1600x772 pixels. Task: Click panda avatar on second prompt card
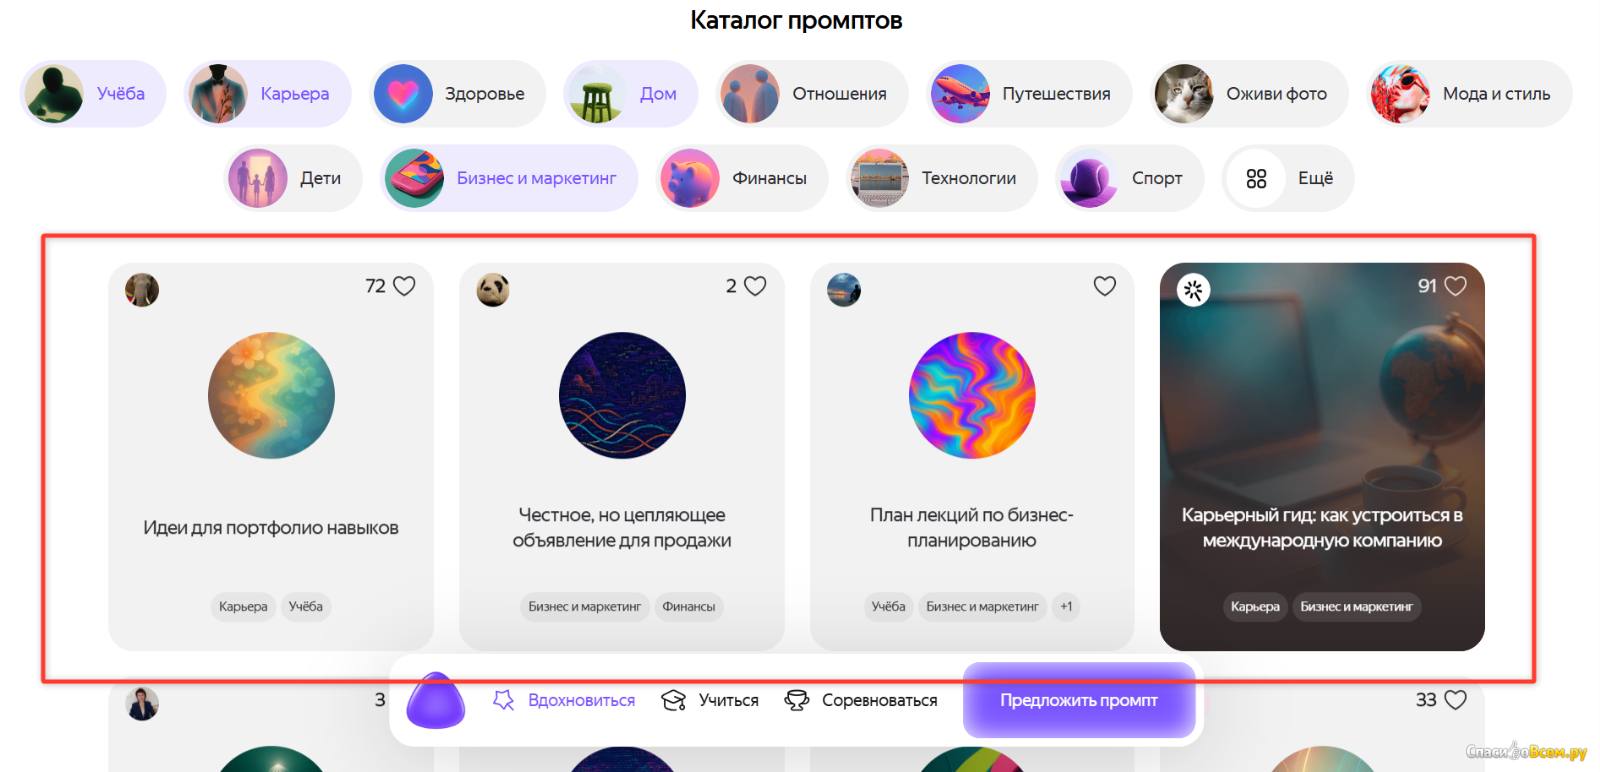click(492, 290)
